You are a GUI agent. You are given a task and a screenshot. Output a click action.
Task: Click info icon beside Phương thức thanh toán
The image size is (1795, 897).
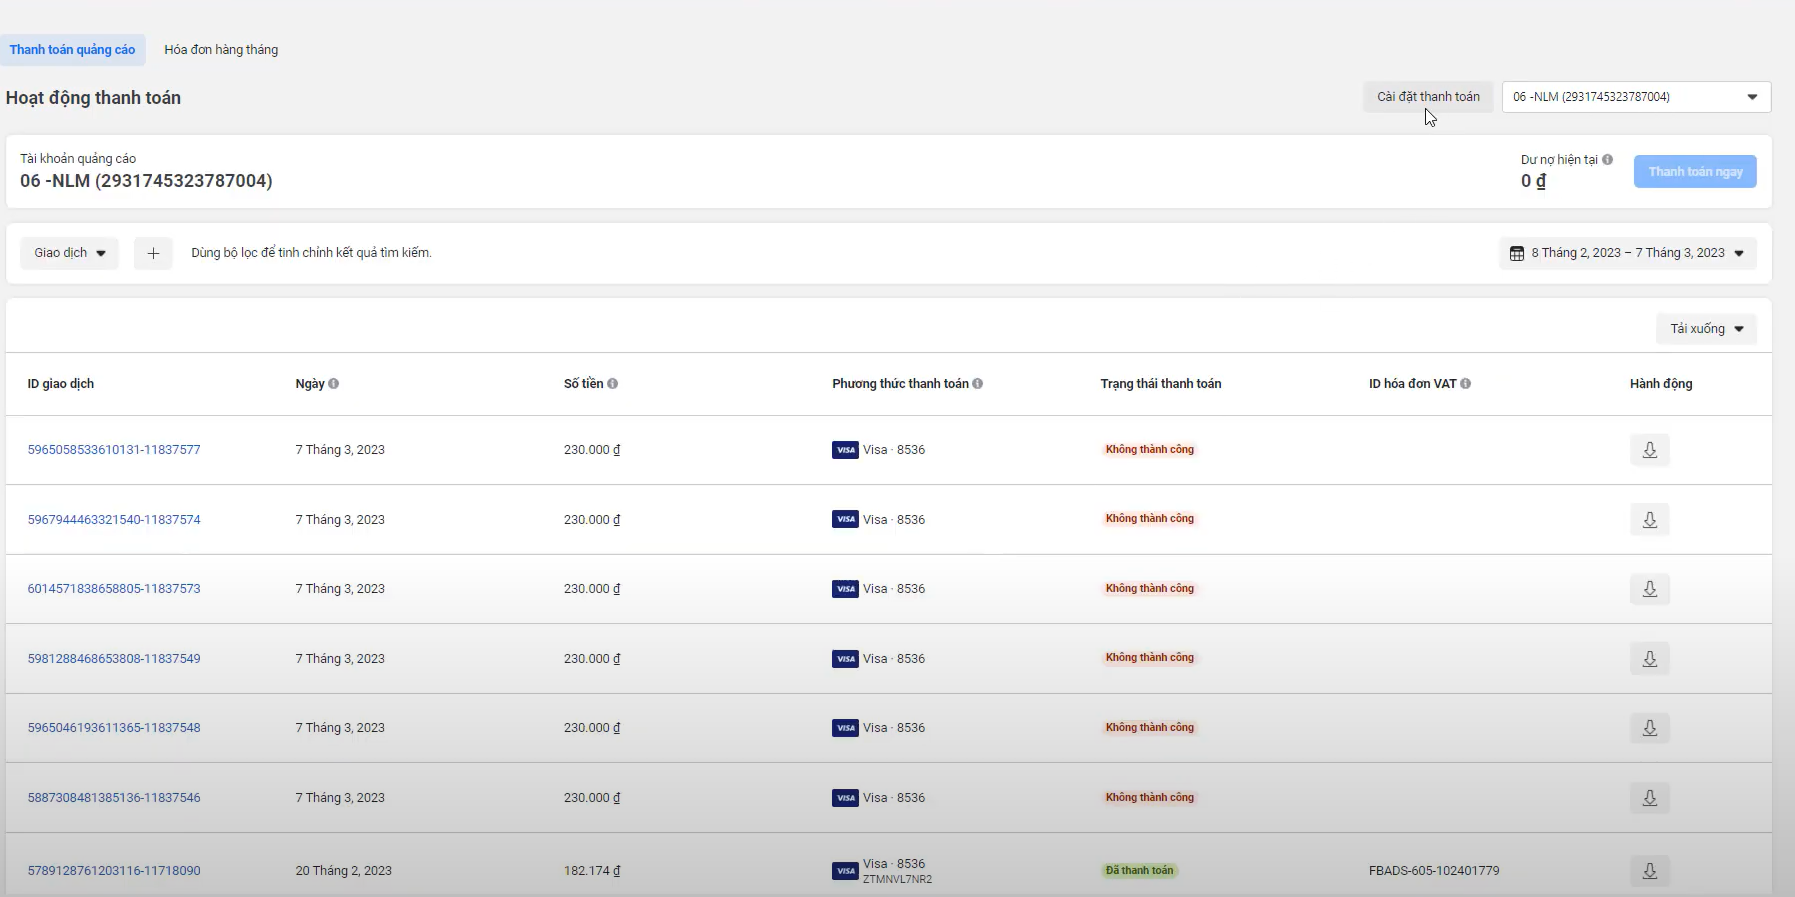[977, 384]
